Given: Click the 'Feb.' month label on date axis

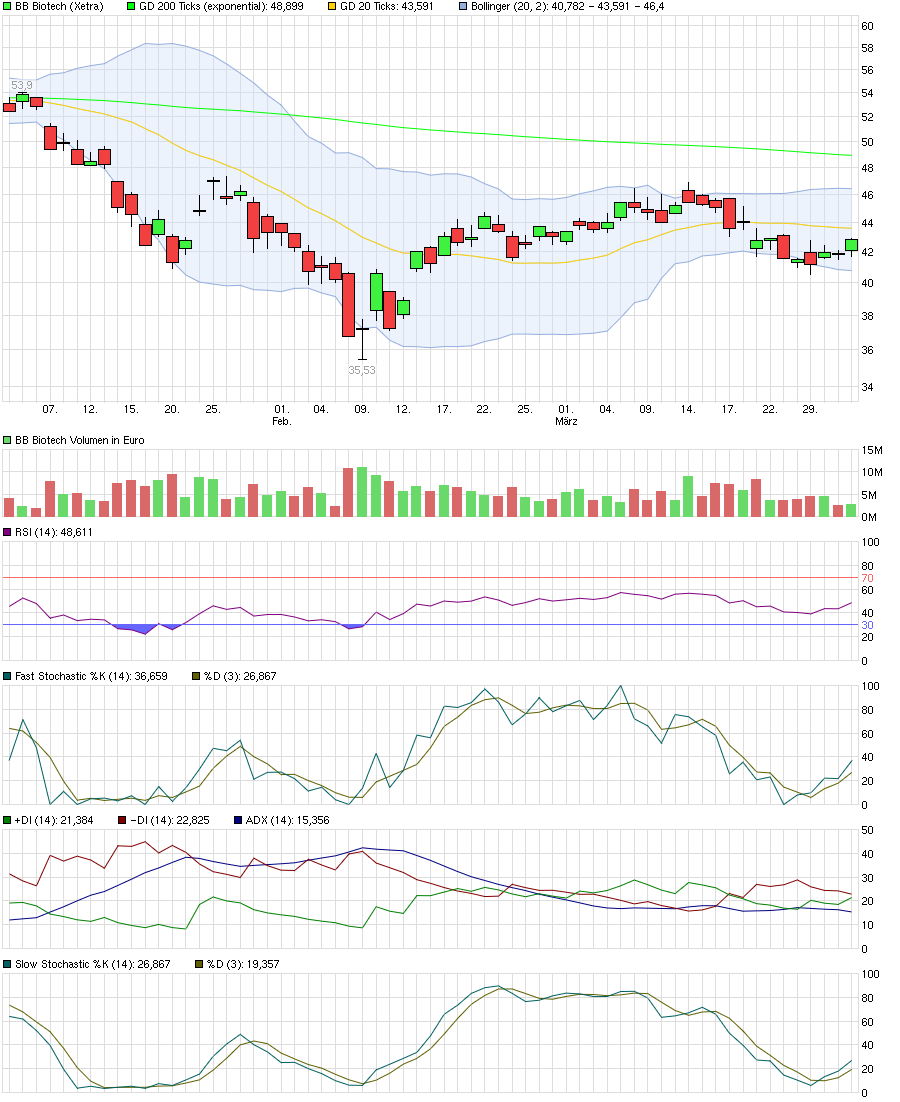Looking at the screenshot, I should [282, 422].
